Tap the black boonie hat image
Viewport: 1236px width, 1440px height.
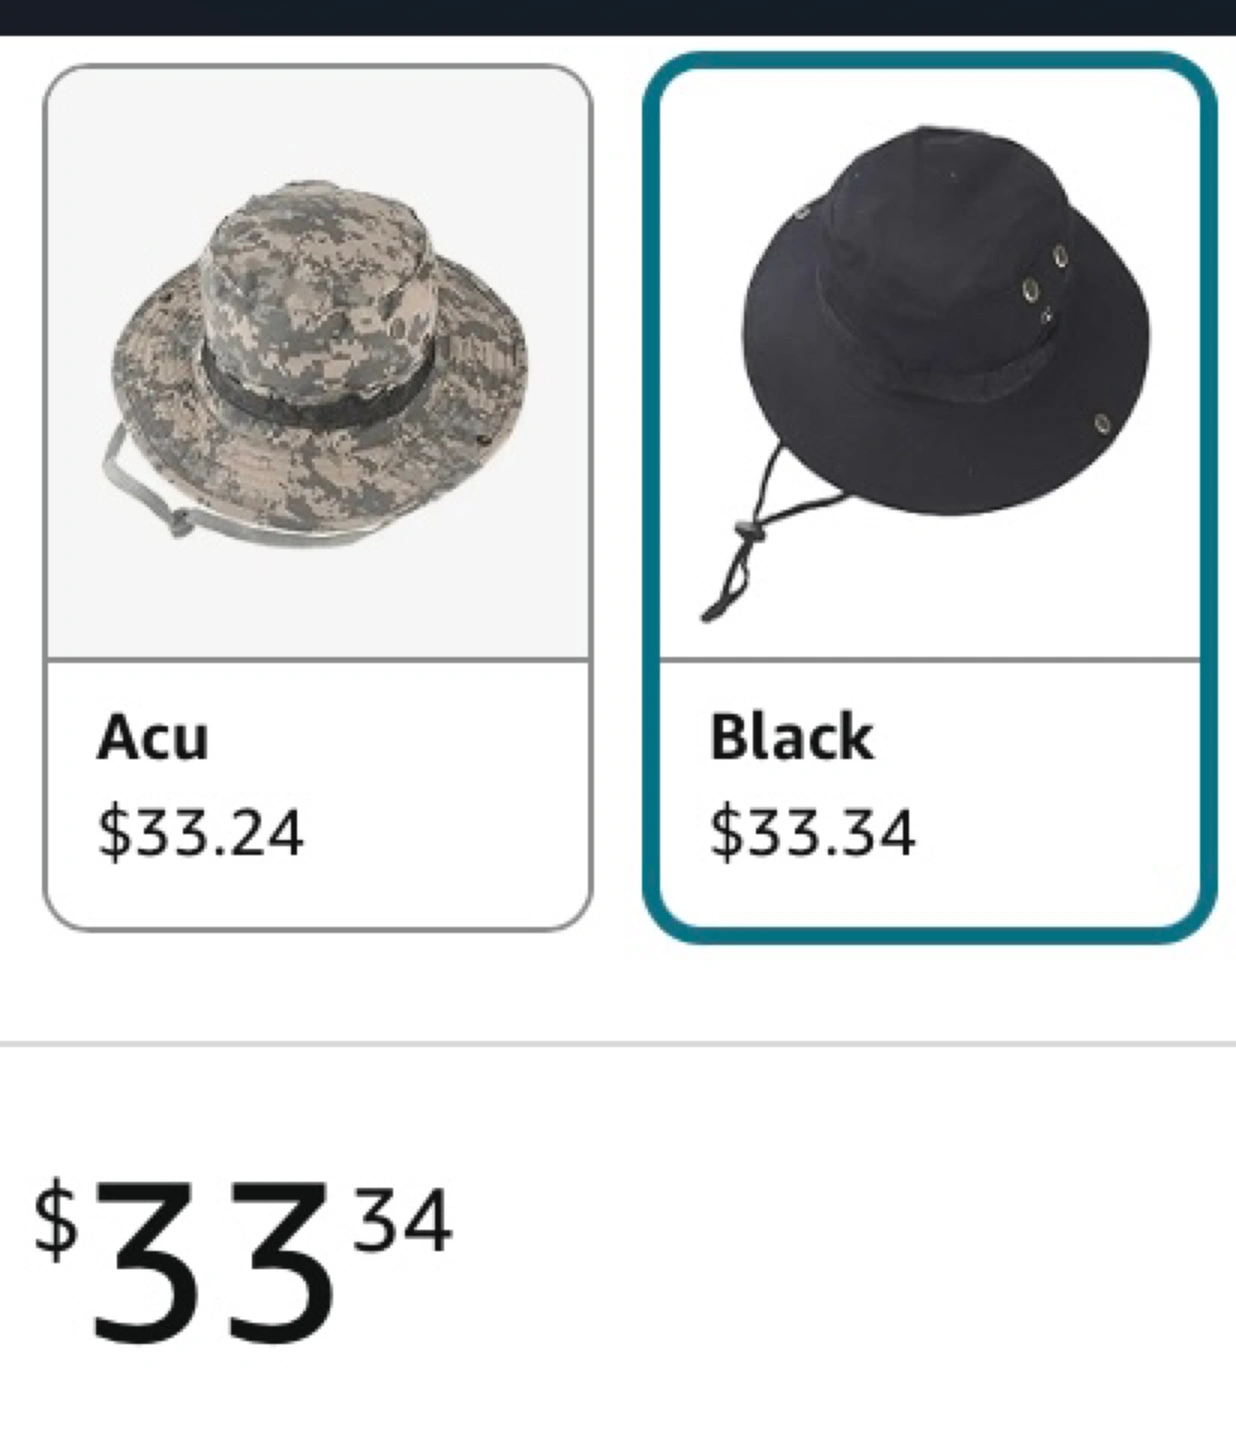point(925,370)
